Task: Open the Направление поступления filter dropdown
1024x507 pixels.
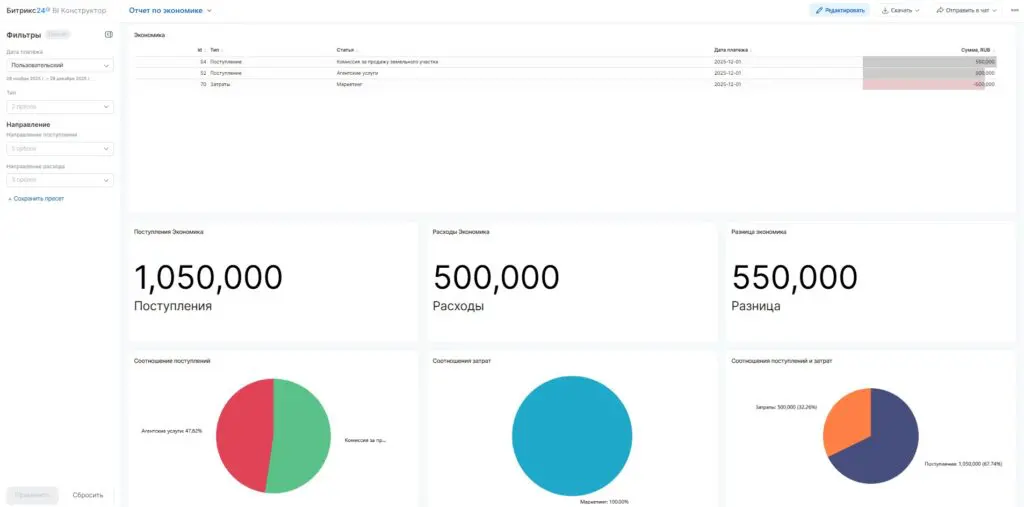Action: tap(59, 149)
